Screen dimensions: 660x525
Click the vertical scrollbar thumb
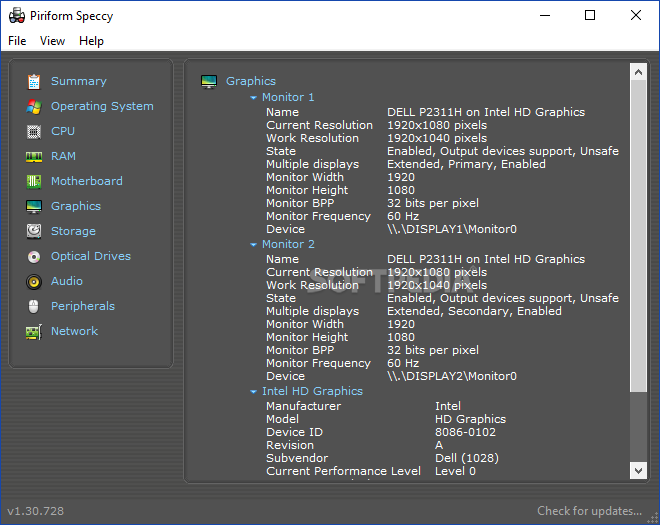coord(638,236)
